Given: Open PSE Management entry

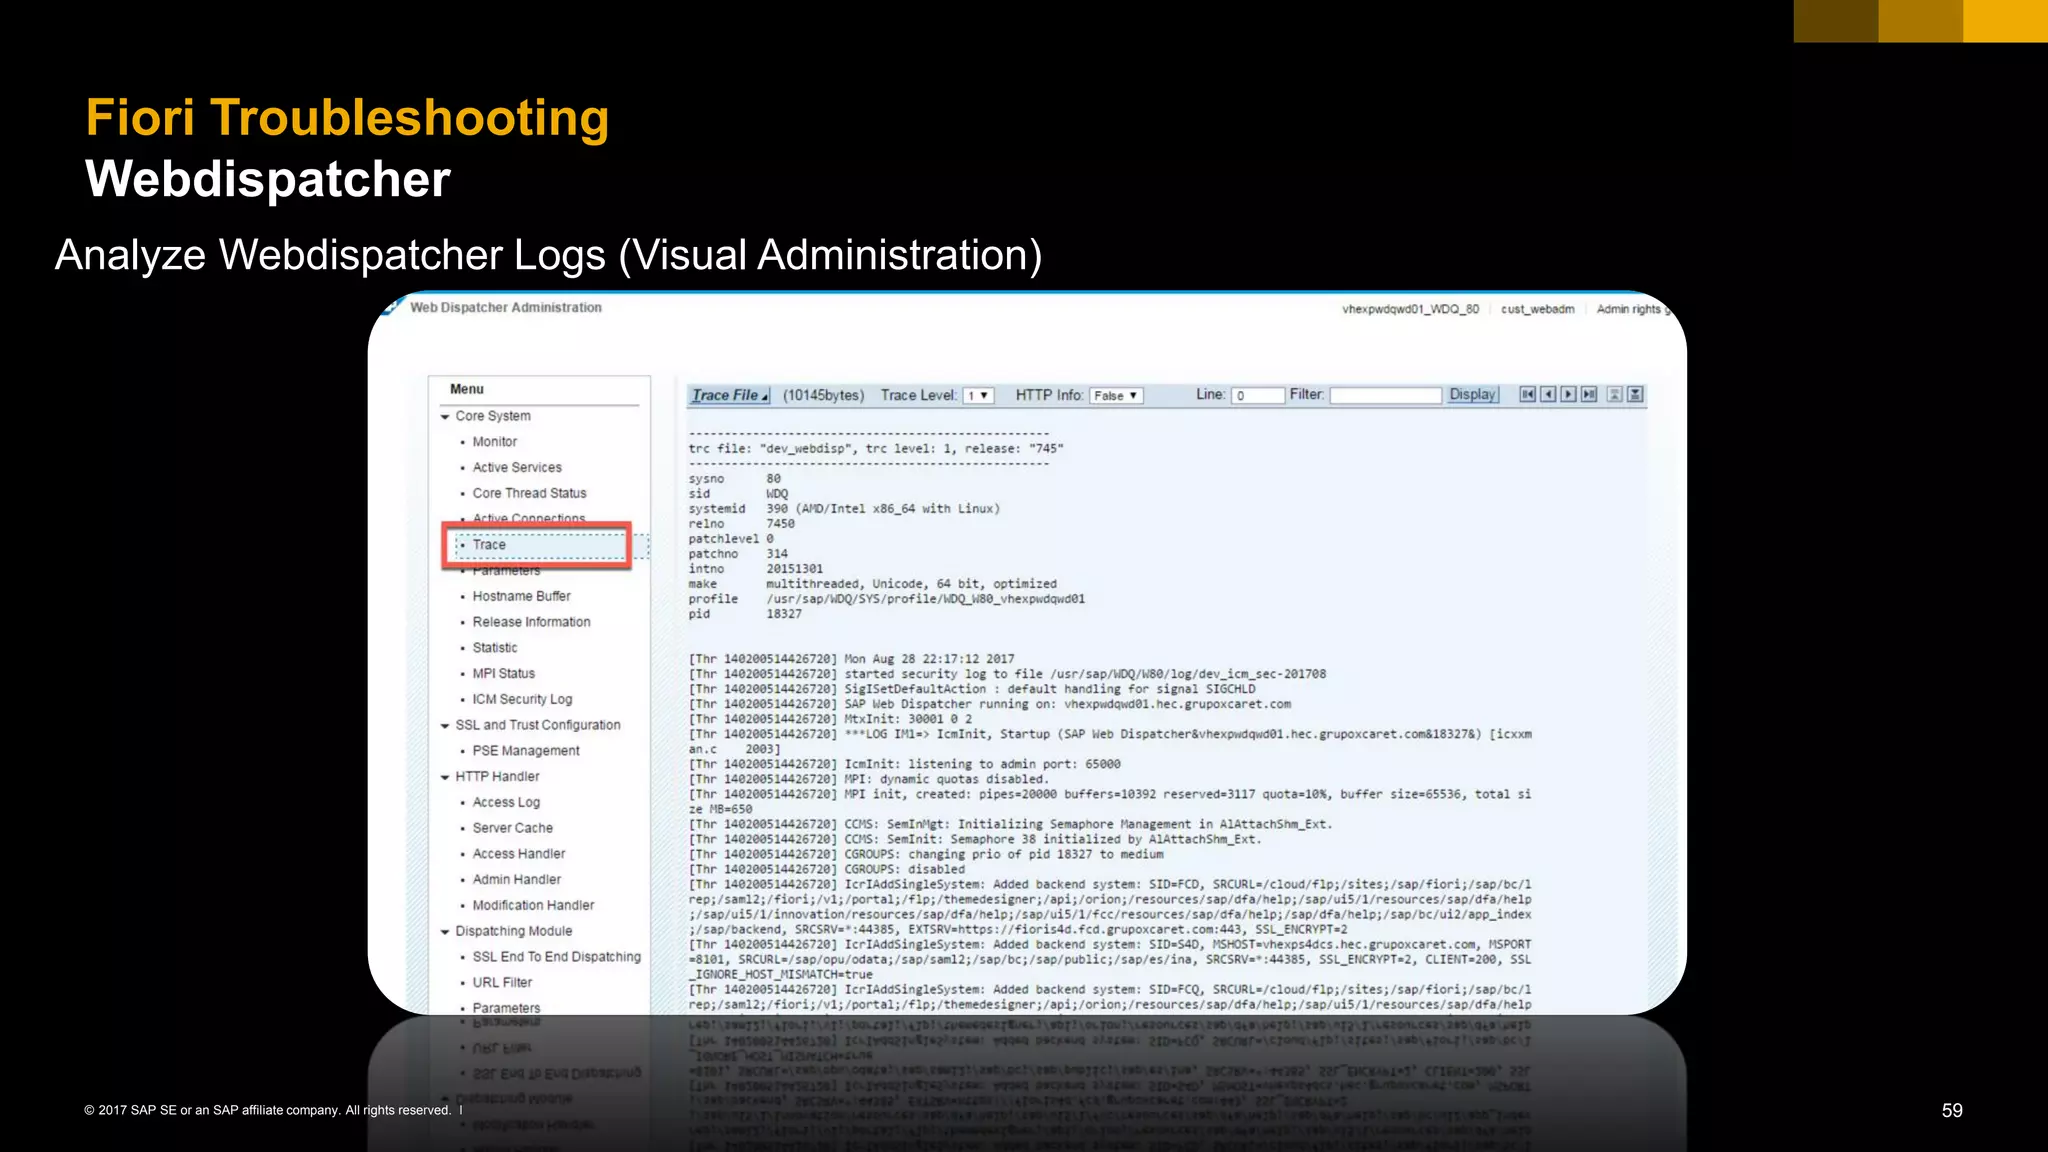Looking at the screenshot, I should coord(526,751).
